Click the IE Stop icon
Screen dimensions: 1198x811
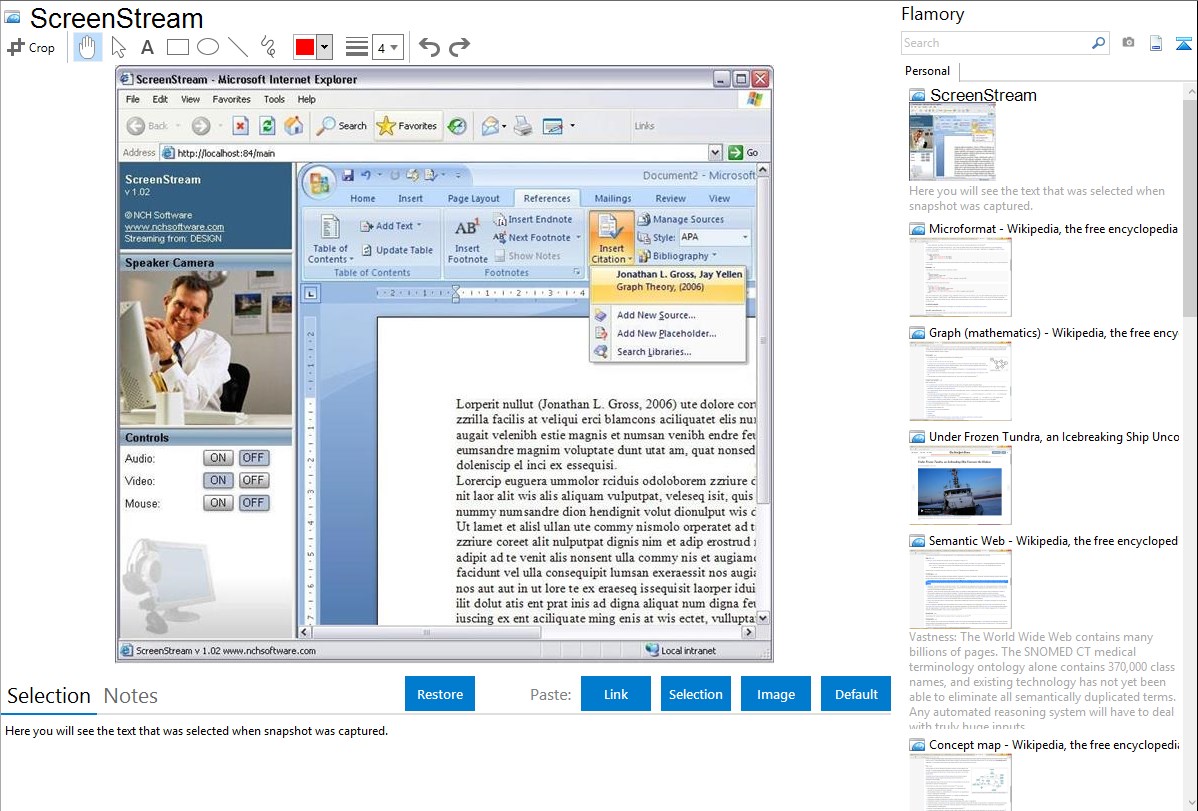[x=241, y=125]
